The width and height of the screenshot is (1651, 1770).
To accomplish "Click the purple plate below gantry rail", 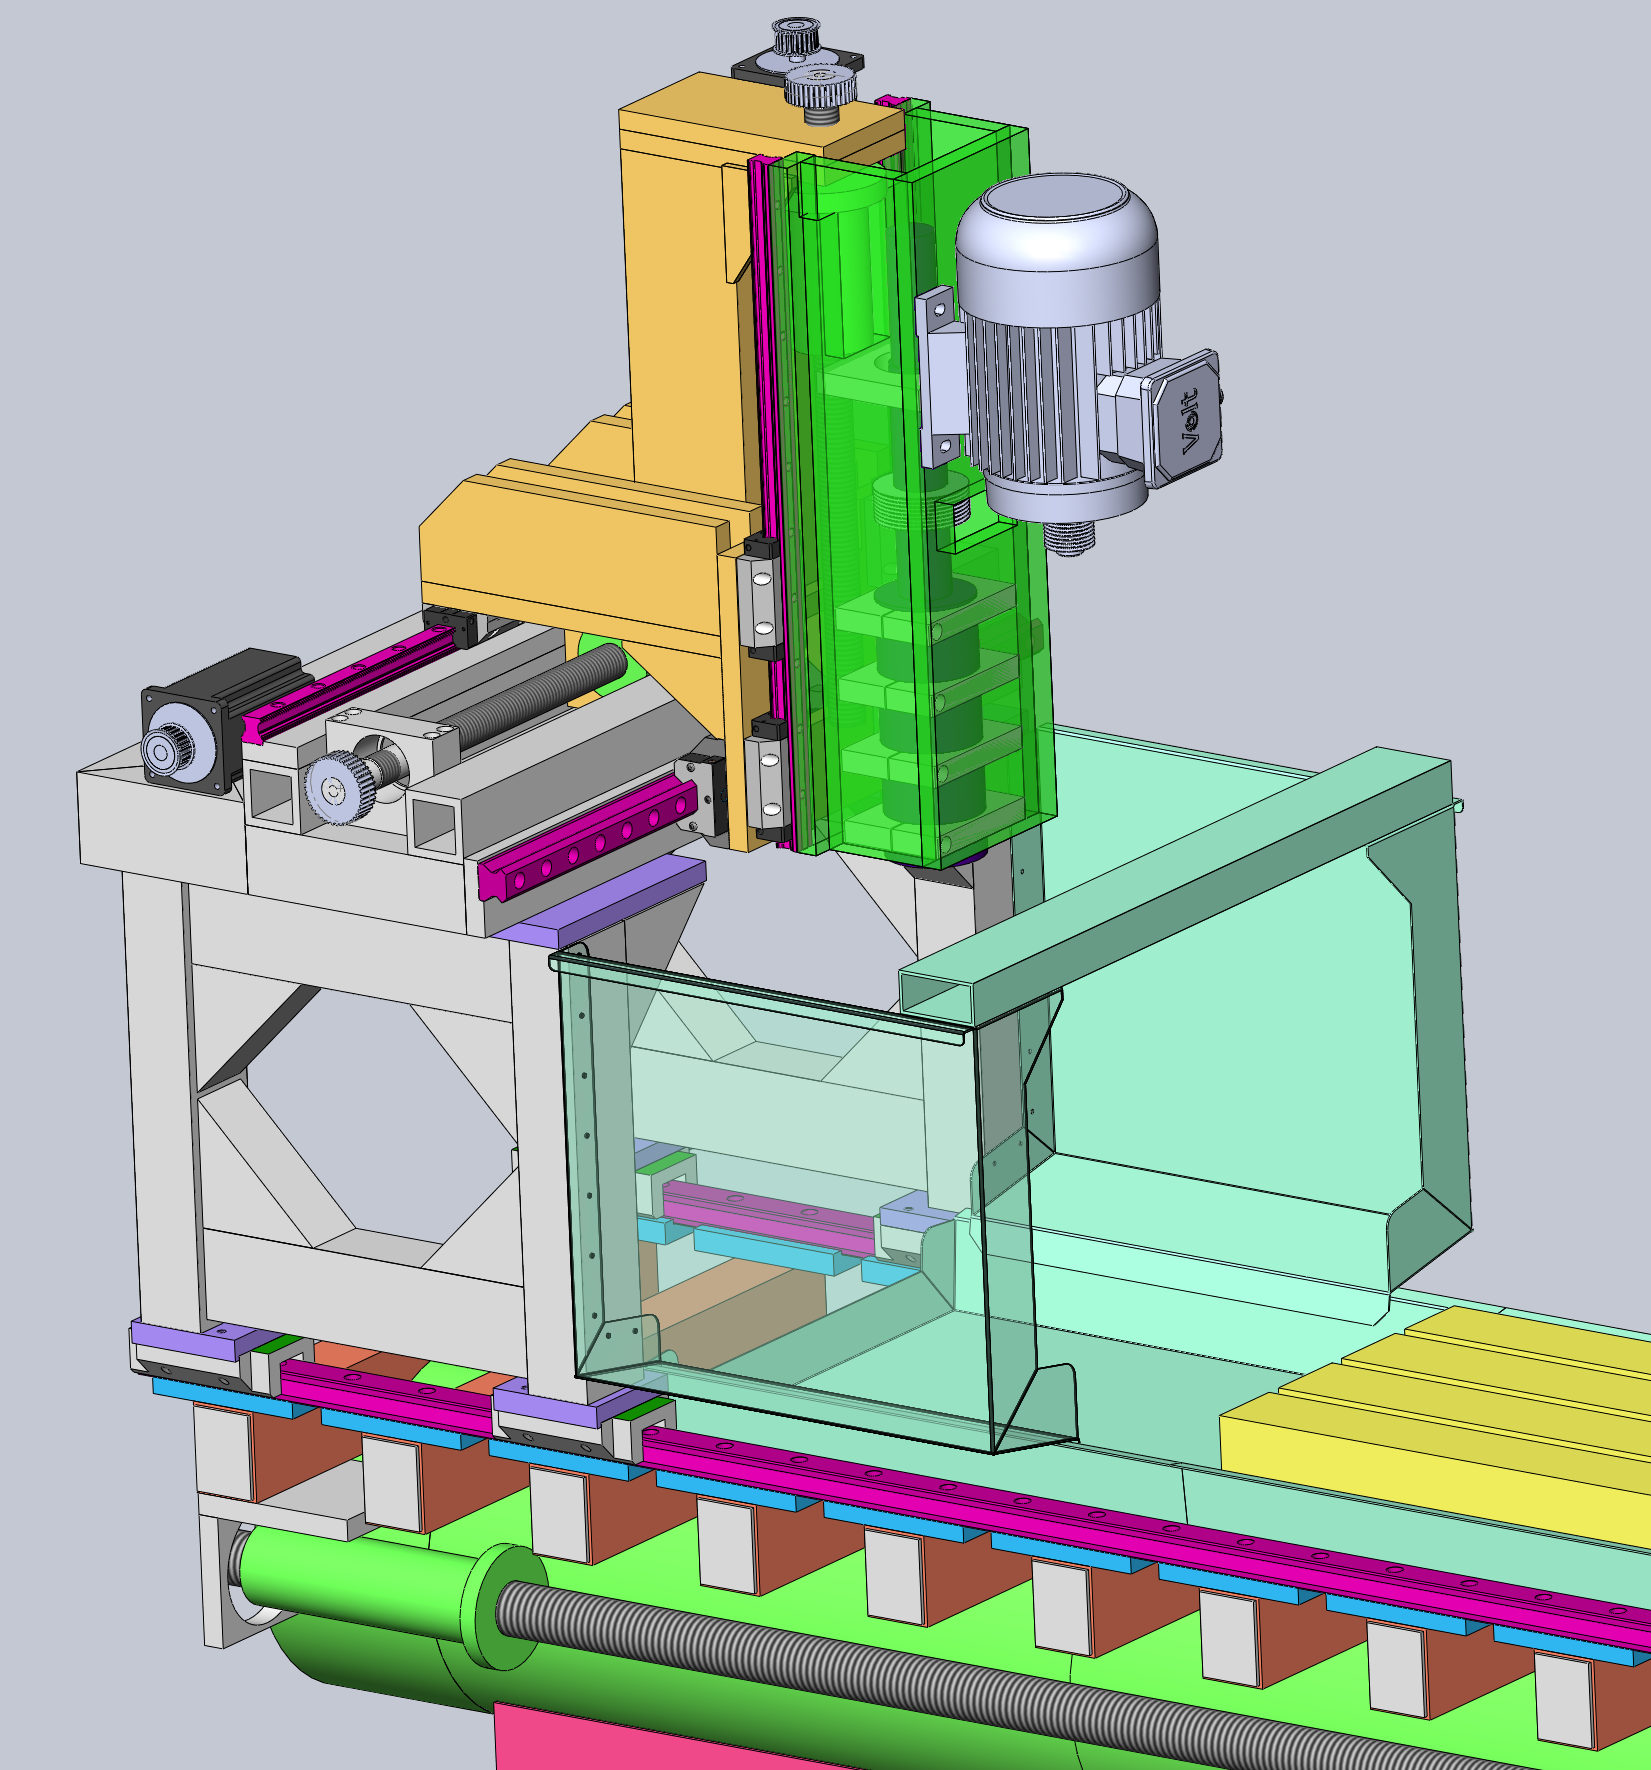I will [x=600, y=900].
